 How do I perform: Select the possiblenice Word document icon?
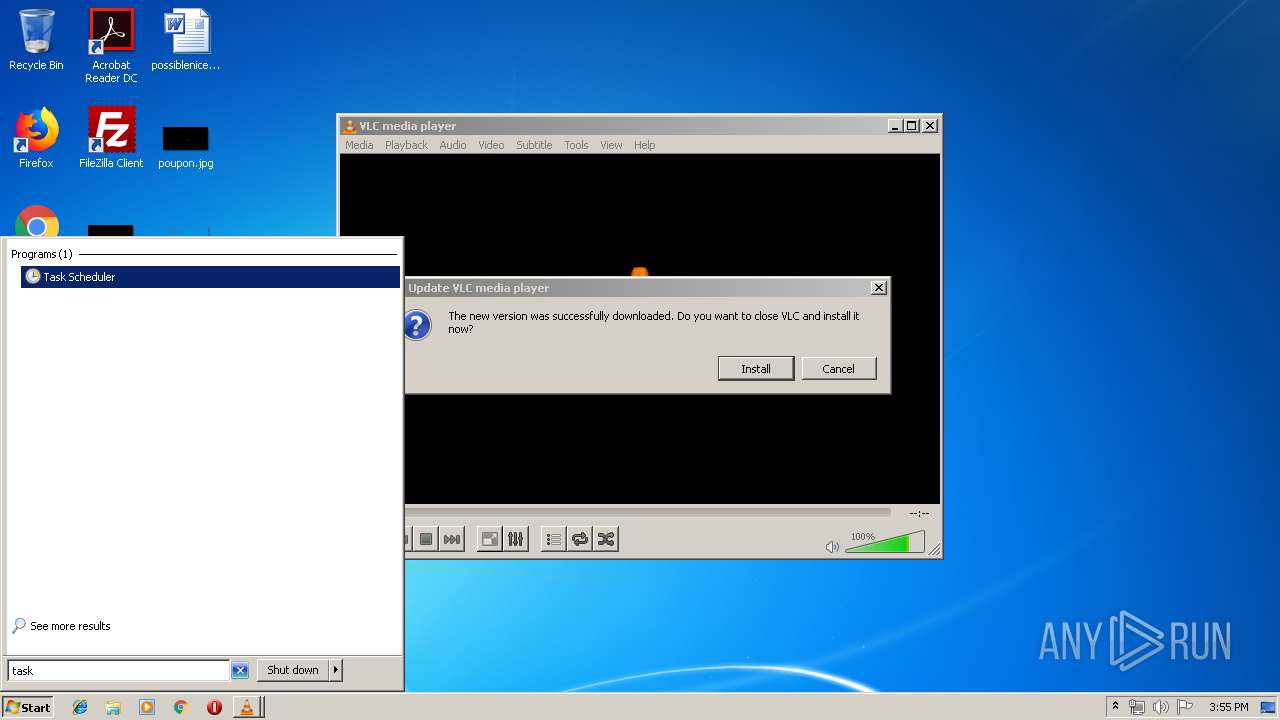click(186, 40)
